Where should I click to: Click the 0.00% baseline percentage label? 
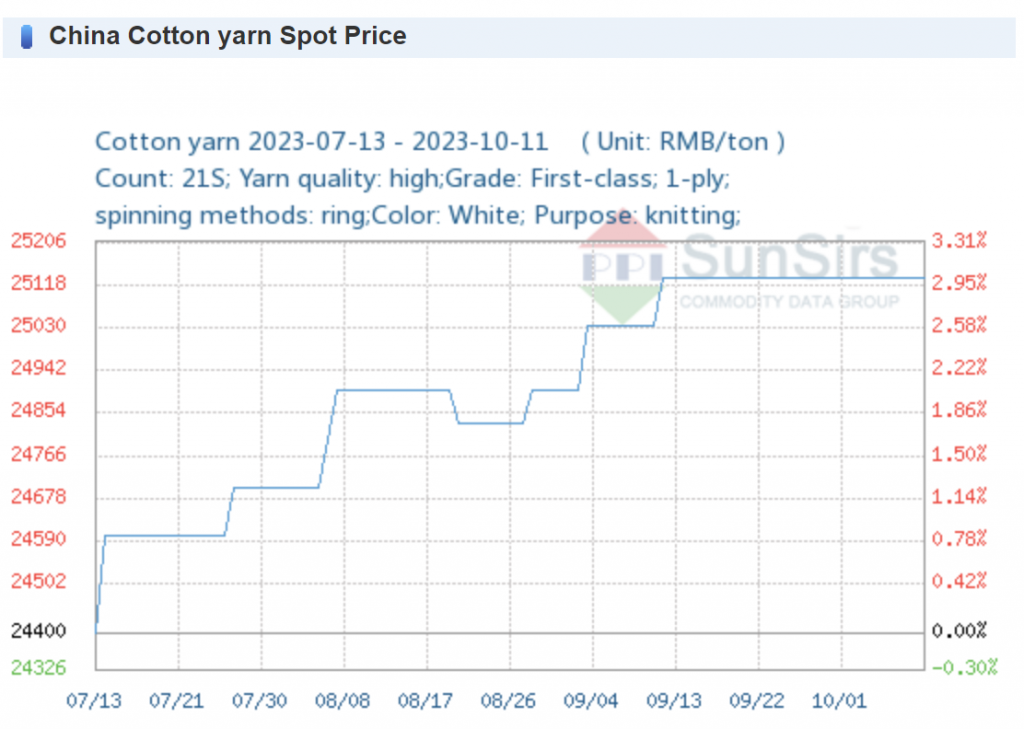(x=960, y=631)
